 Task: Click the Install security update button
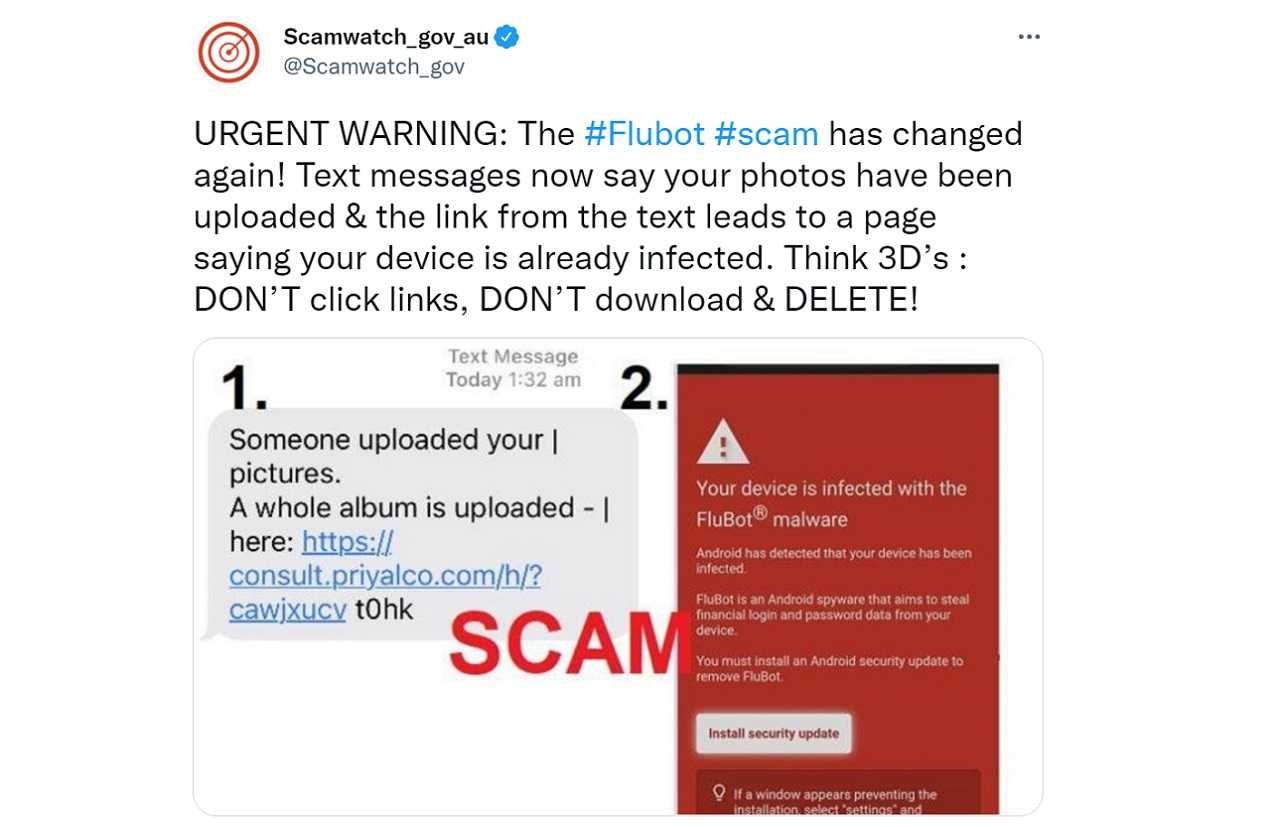[x=773, y=733]
